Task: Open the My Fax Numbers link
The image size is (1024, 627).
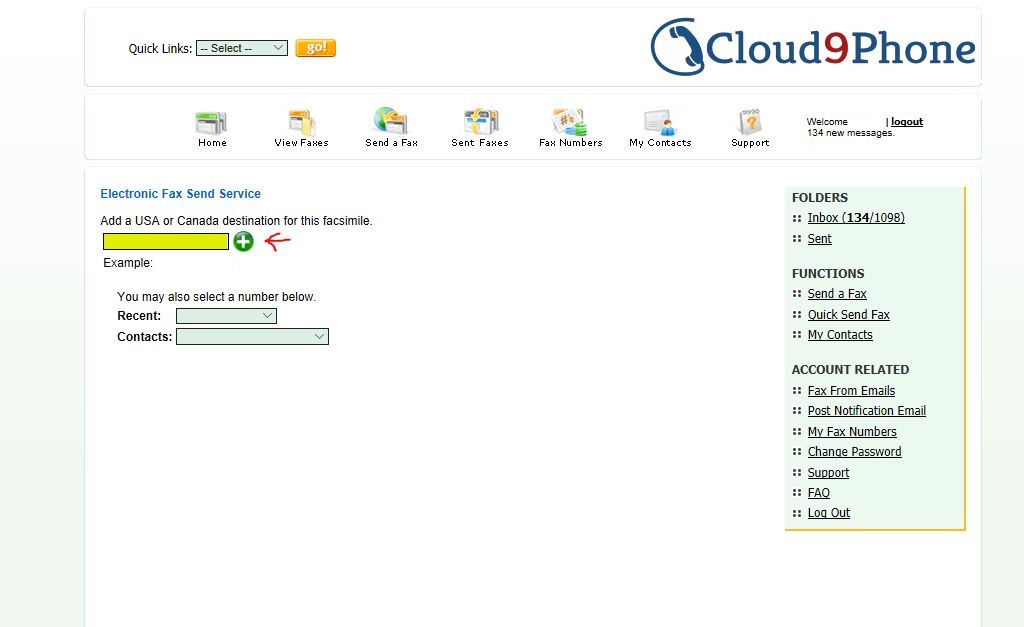Action: (x=852, y=431)
